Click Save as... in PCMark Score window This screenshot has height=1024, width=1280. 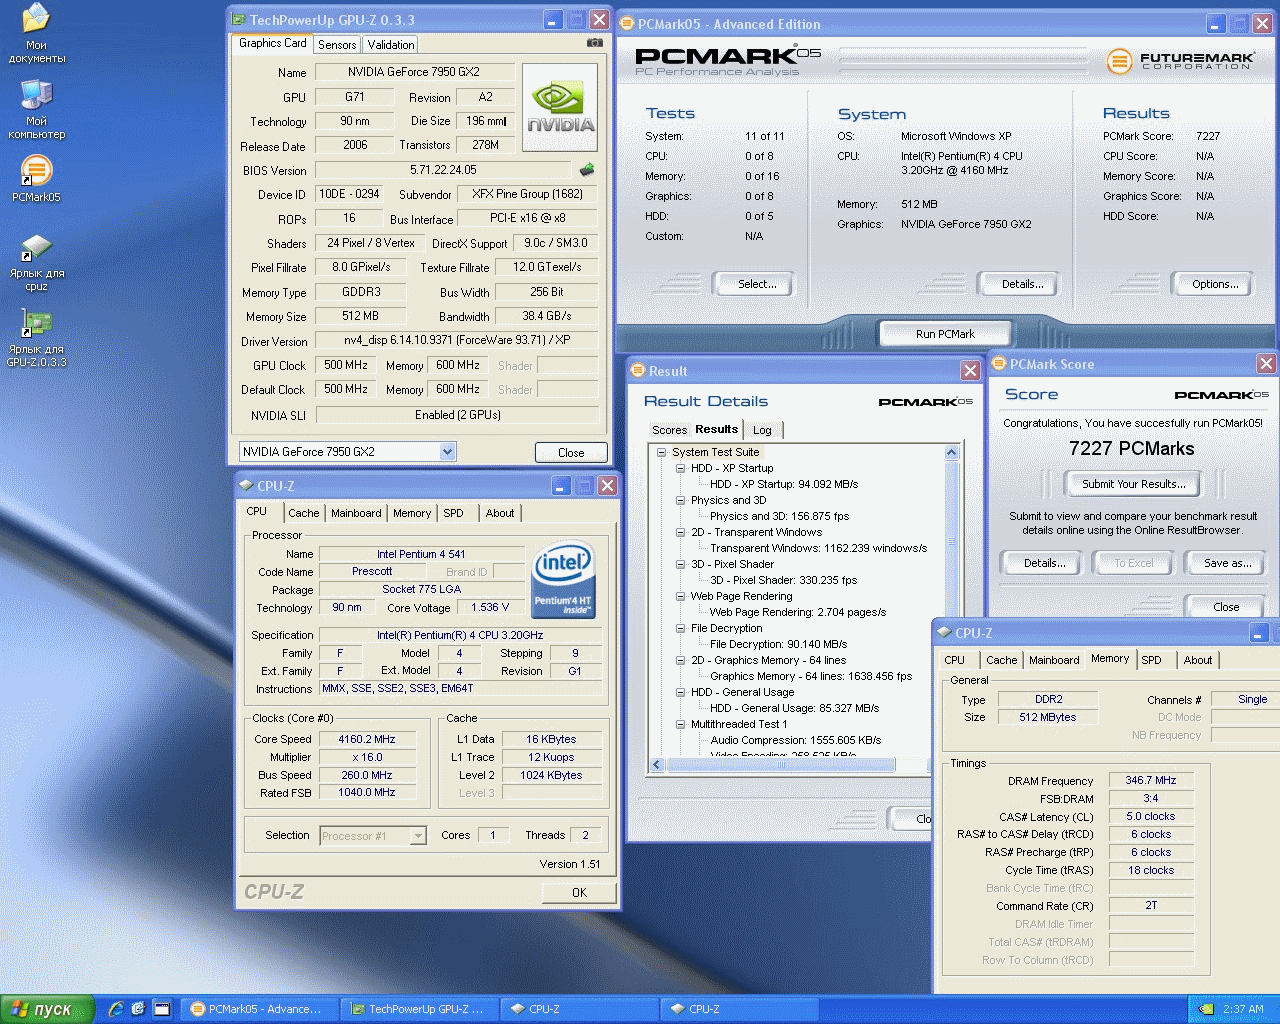point(1227,563)
